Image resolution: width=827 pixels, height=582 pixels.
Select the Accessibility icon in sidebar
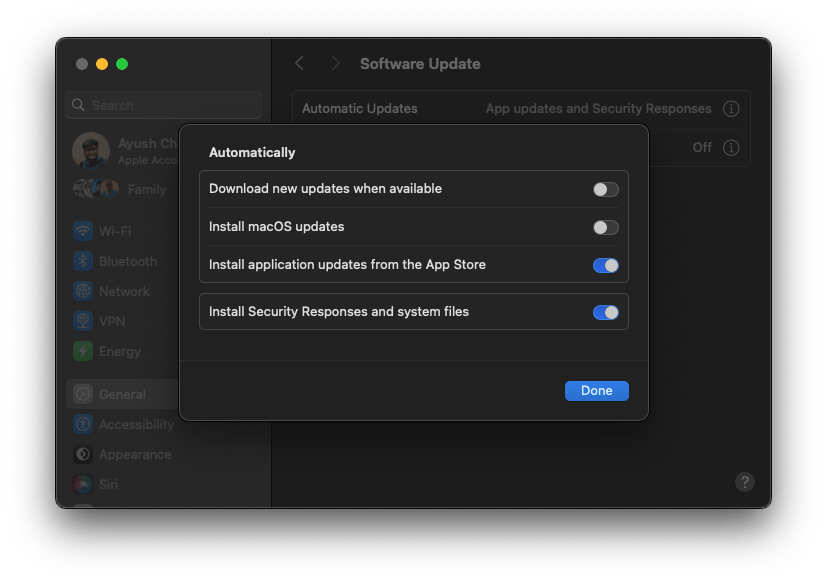pos(83,424)
